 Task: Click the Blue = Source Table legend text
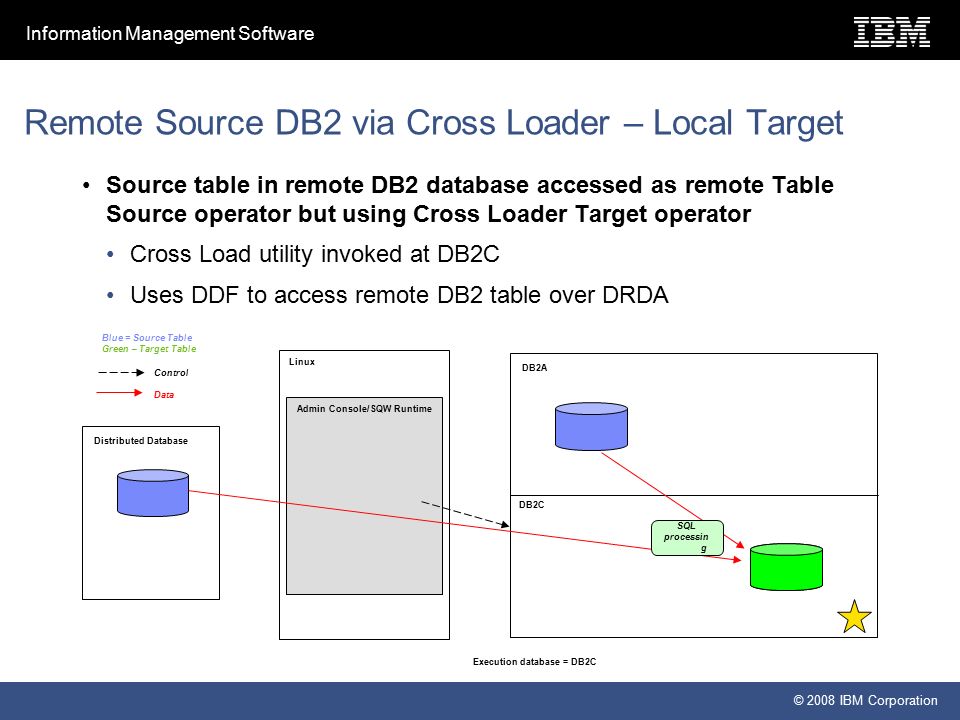147,337
